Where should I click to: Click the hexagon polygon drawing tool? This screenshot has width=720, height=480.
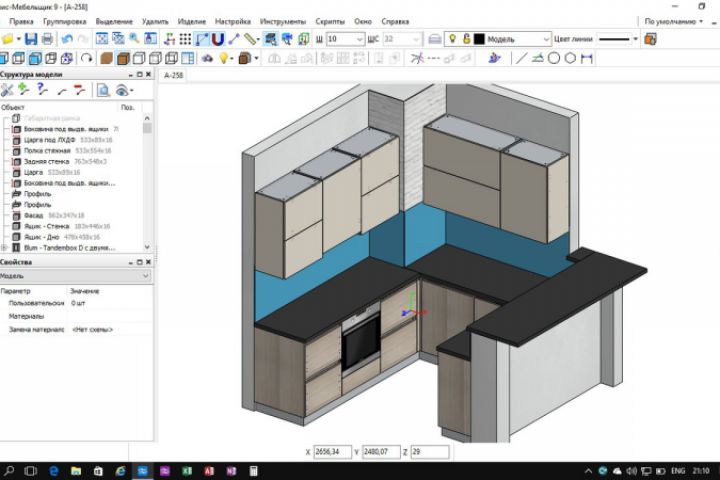570,58
